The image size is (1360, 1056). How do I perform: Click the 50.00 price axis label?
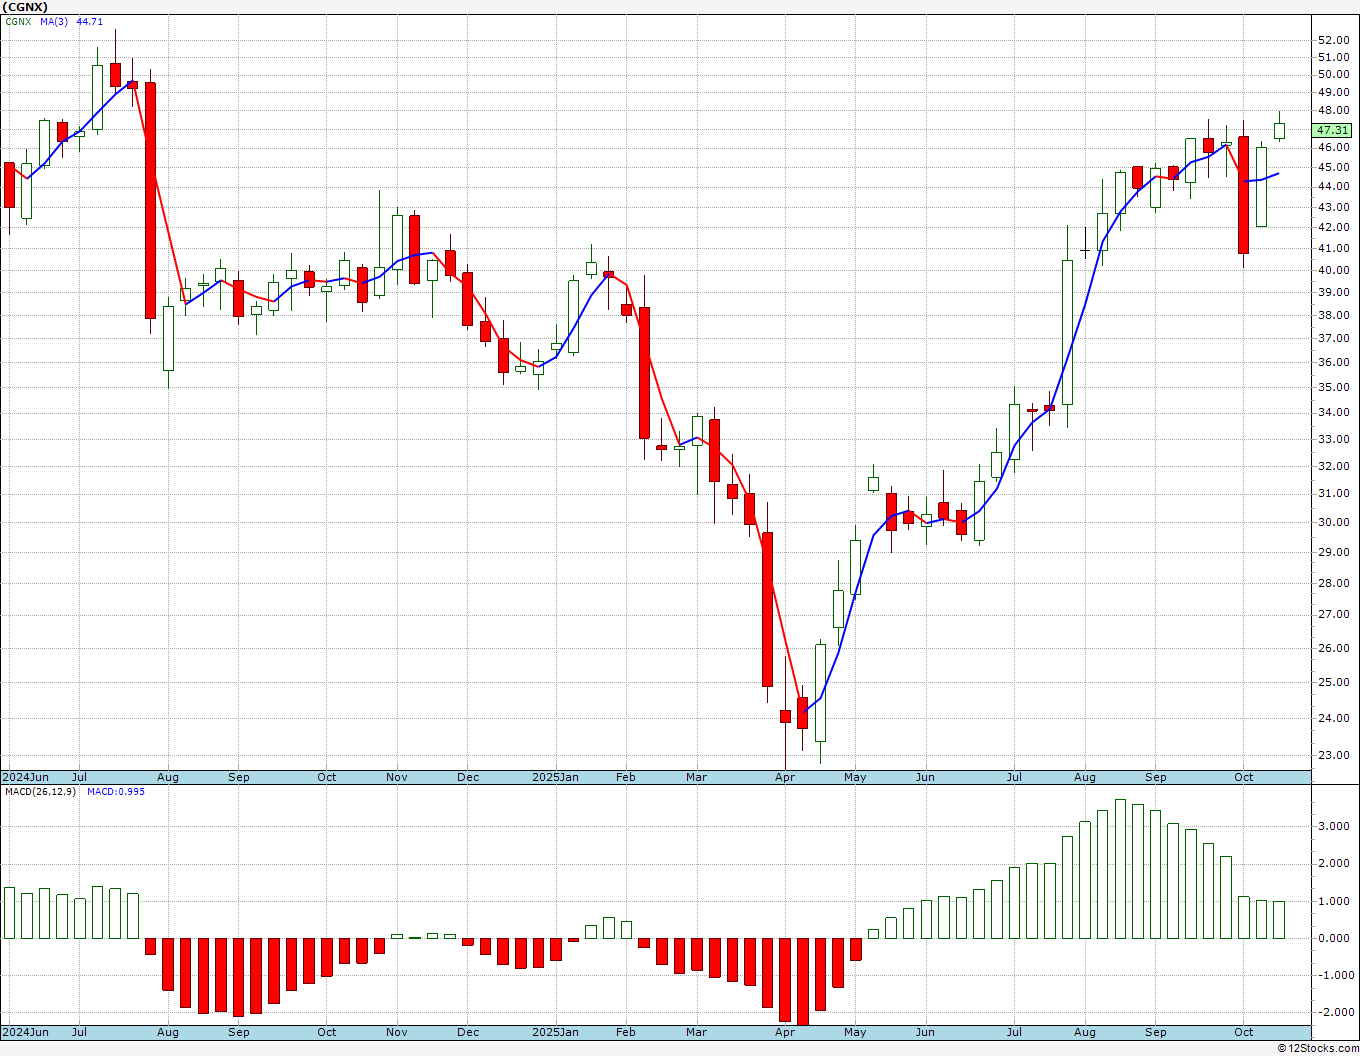1334,74
